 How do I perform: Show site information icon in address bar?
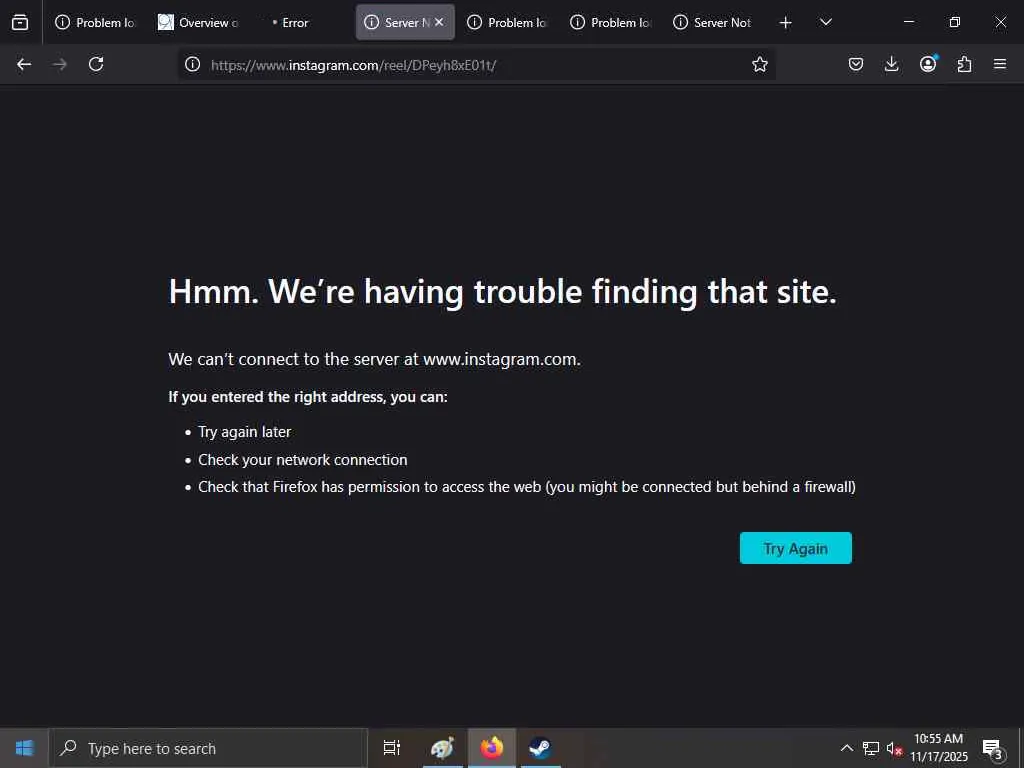pos(192,64)
